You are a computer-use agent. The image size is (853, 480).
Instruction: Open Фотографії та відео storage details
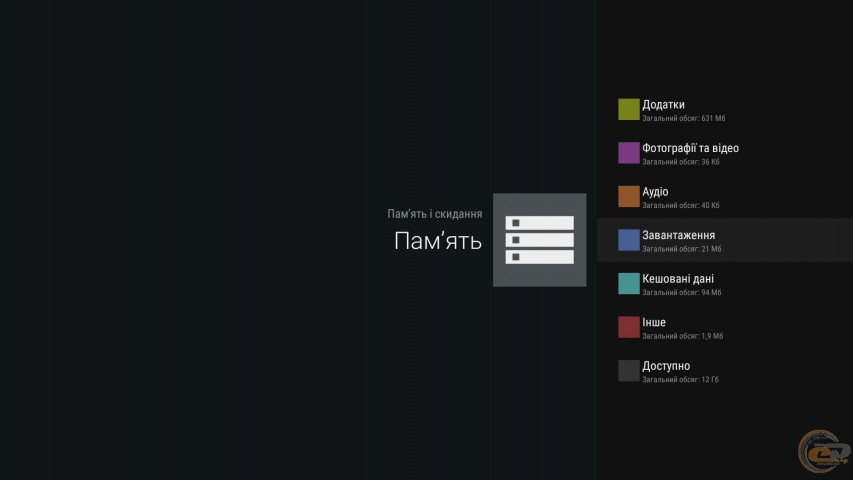[690, 148]
